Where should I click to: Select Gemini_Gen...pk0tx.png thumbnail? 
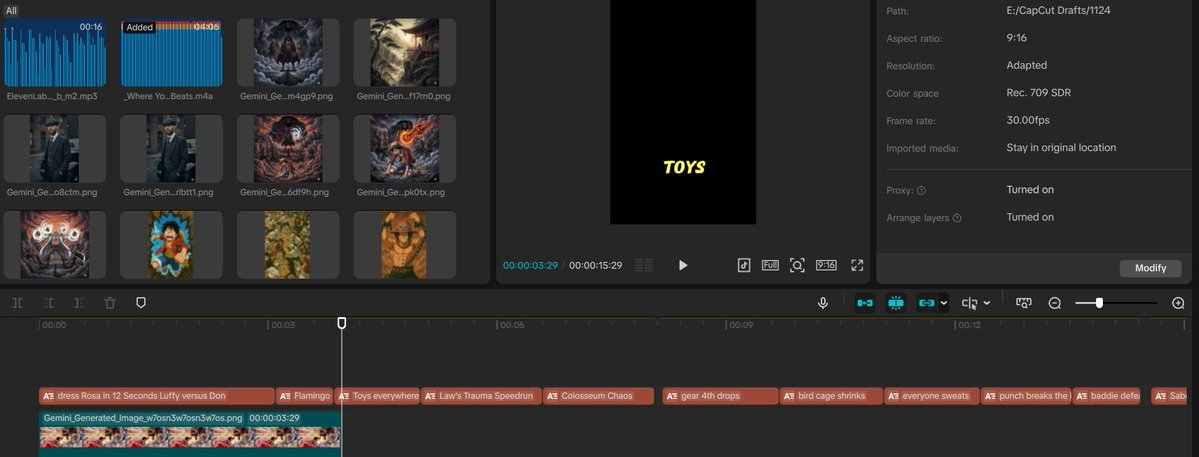tap(405, 149)
